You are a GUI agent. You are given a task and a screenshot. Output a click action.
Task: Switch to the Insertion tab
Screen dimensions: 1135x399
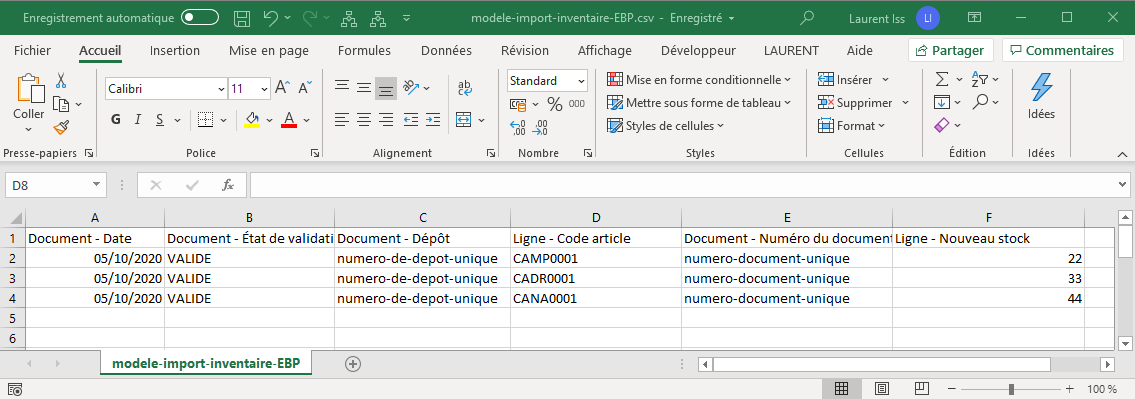point(174,51)
